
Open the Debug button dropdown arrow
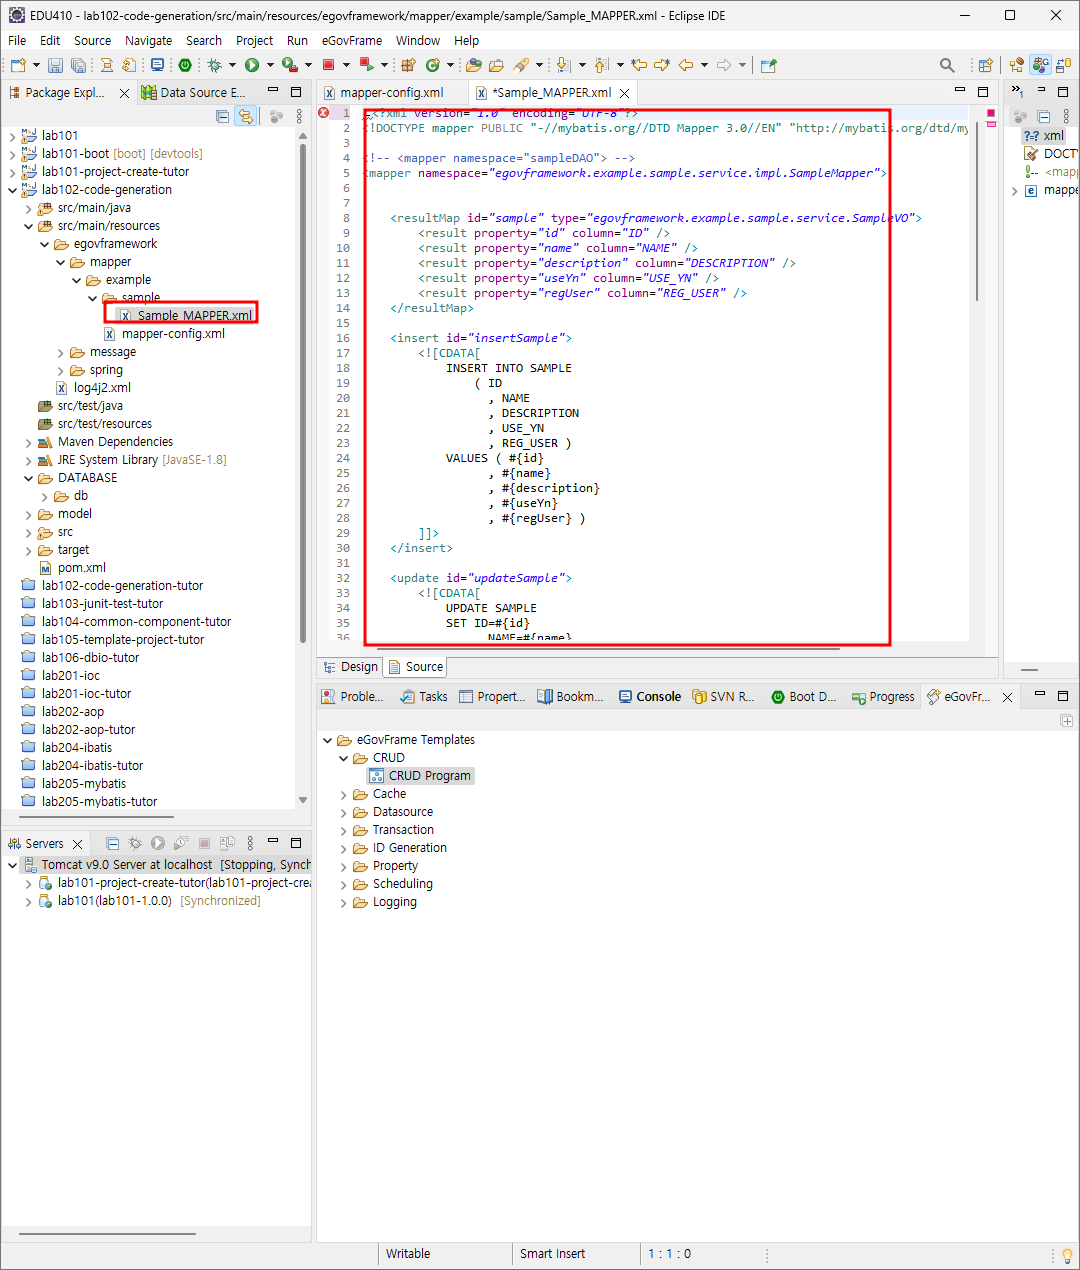click(232, 65)
